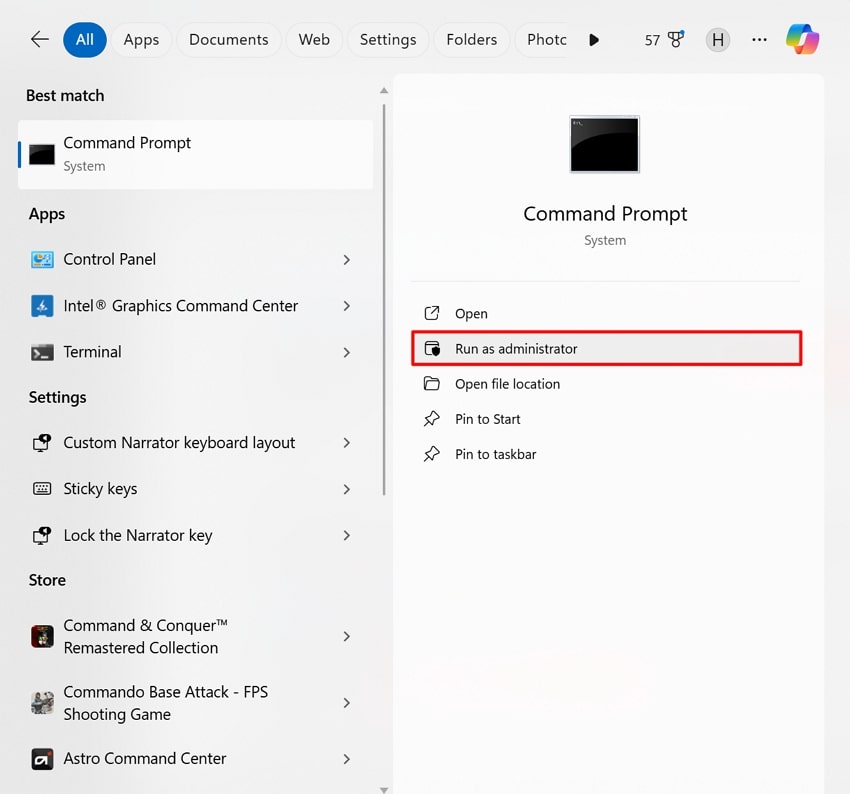Expand the Terminal result chevron
The width and height of the screenshot is (850, 794).
coord(346,352)
